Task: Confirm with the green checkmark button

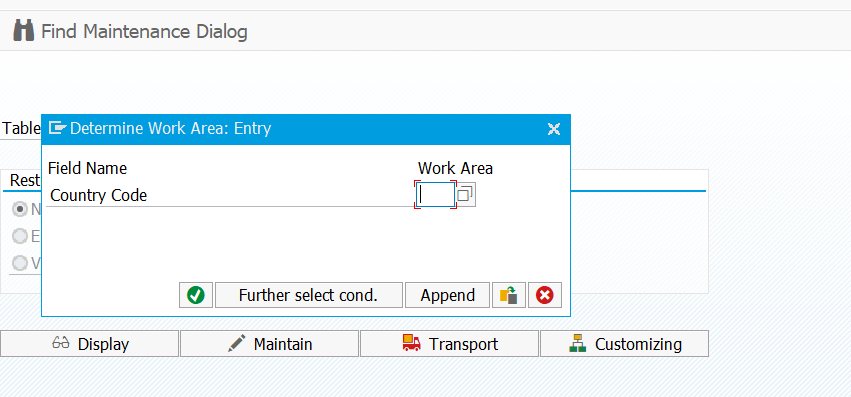Action: pos(196,295)
